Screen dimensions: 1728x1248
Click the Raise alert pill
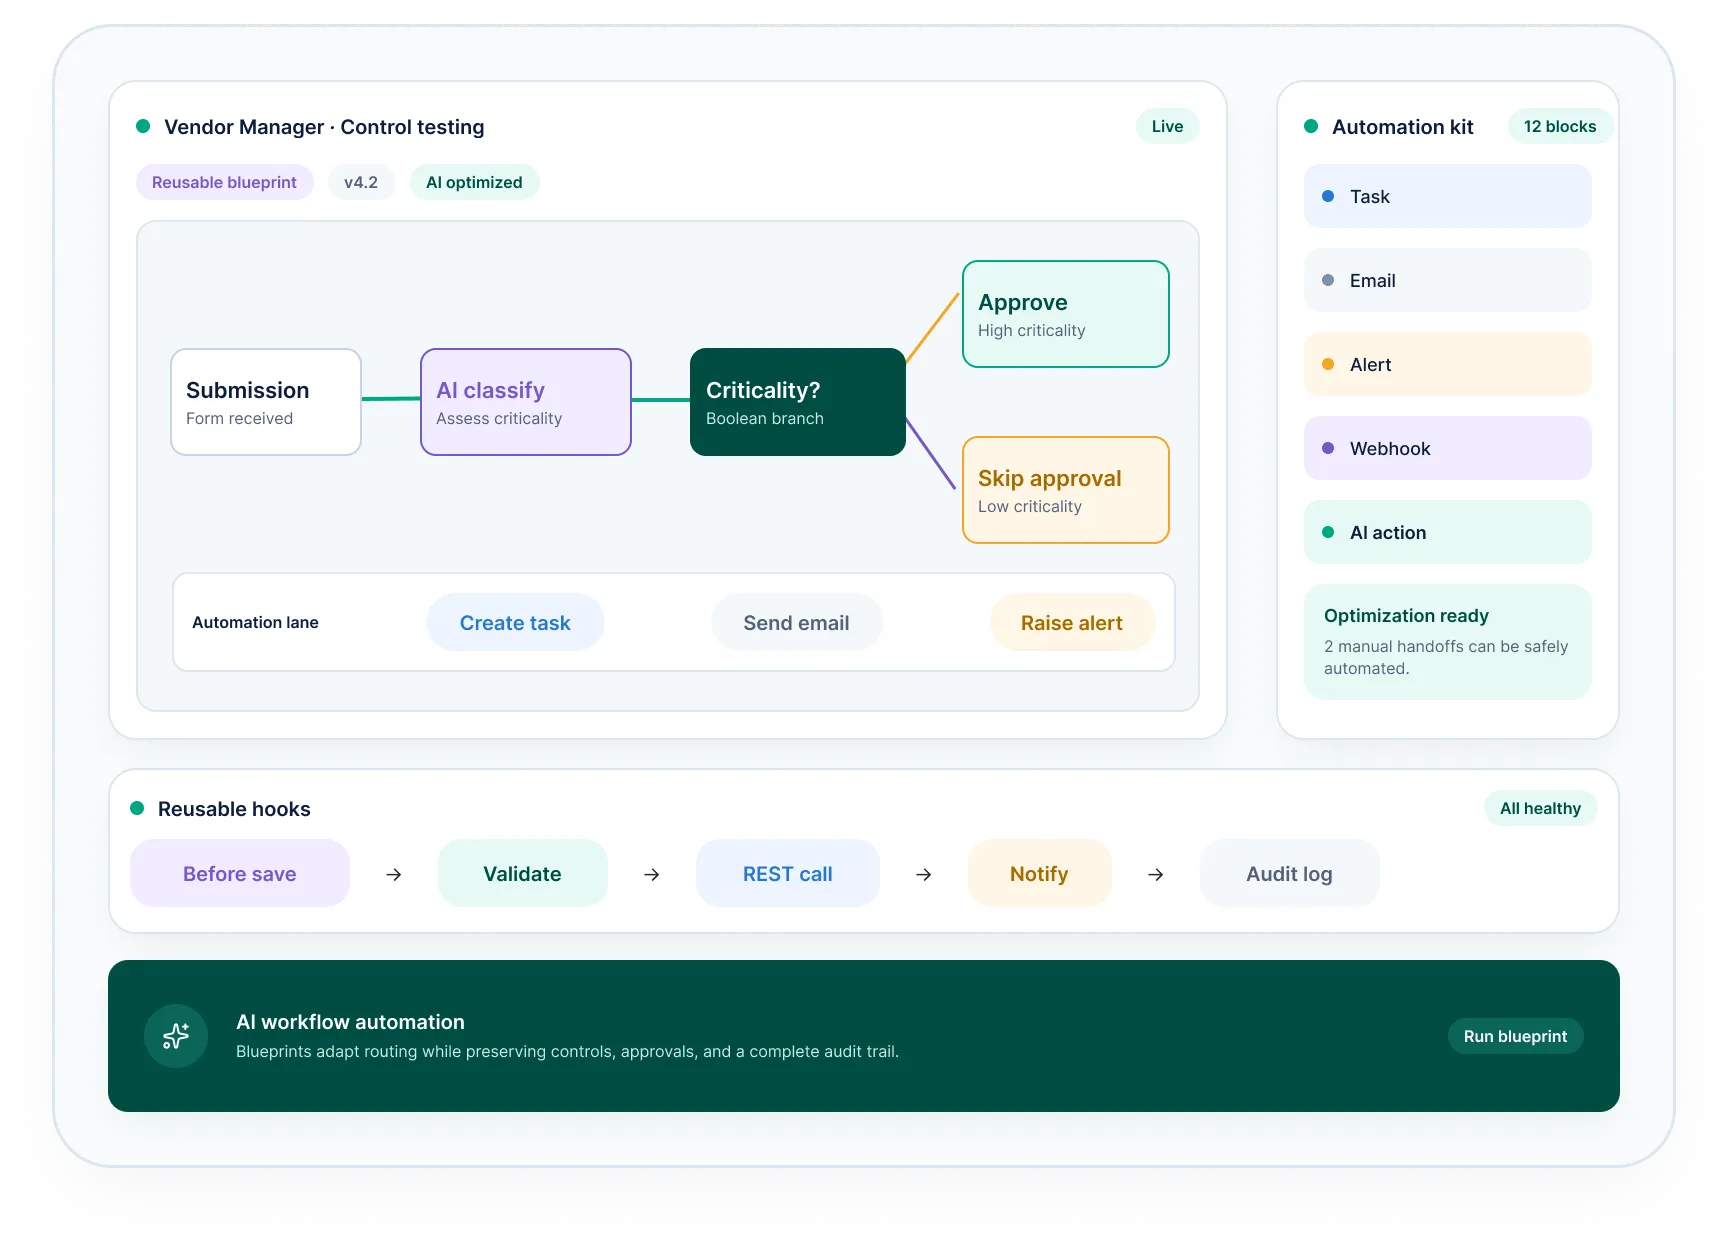click(1072, 622)
